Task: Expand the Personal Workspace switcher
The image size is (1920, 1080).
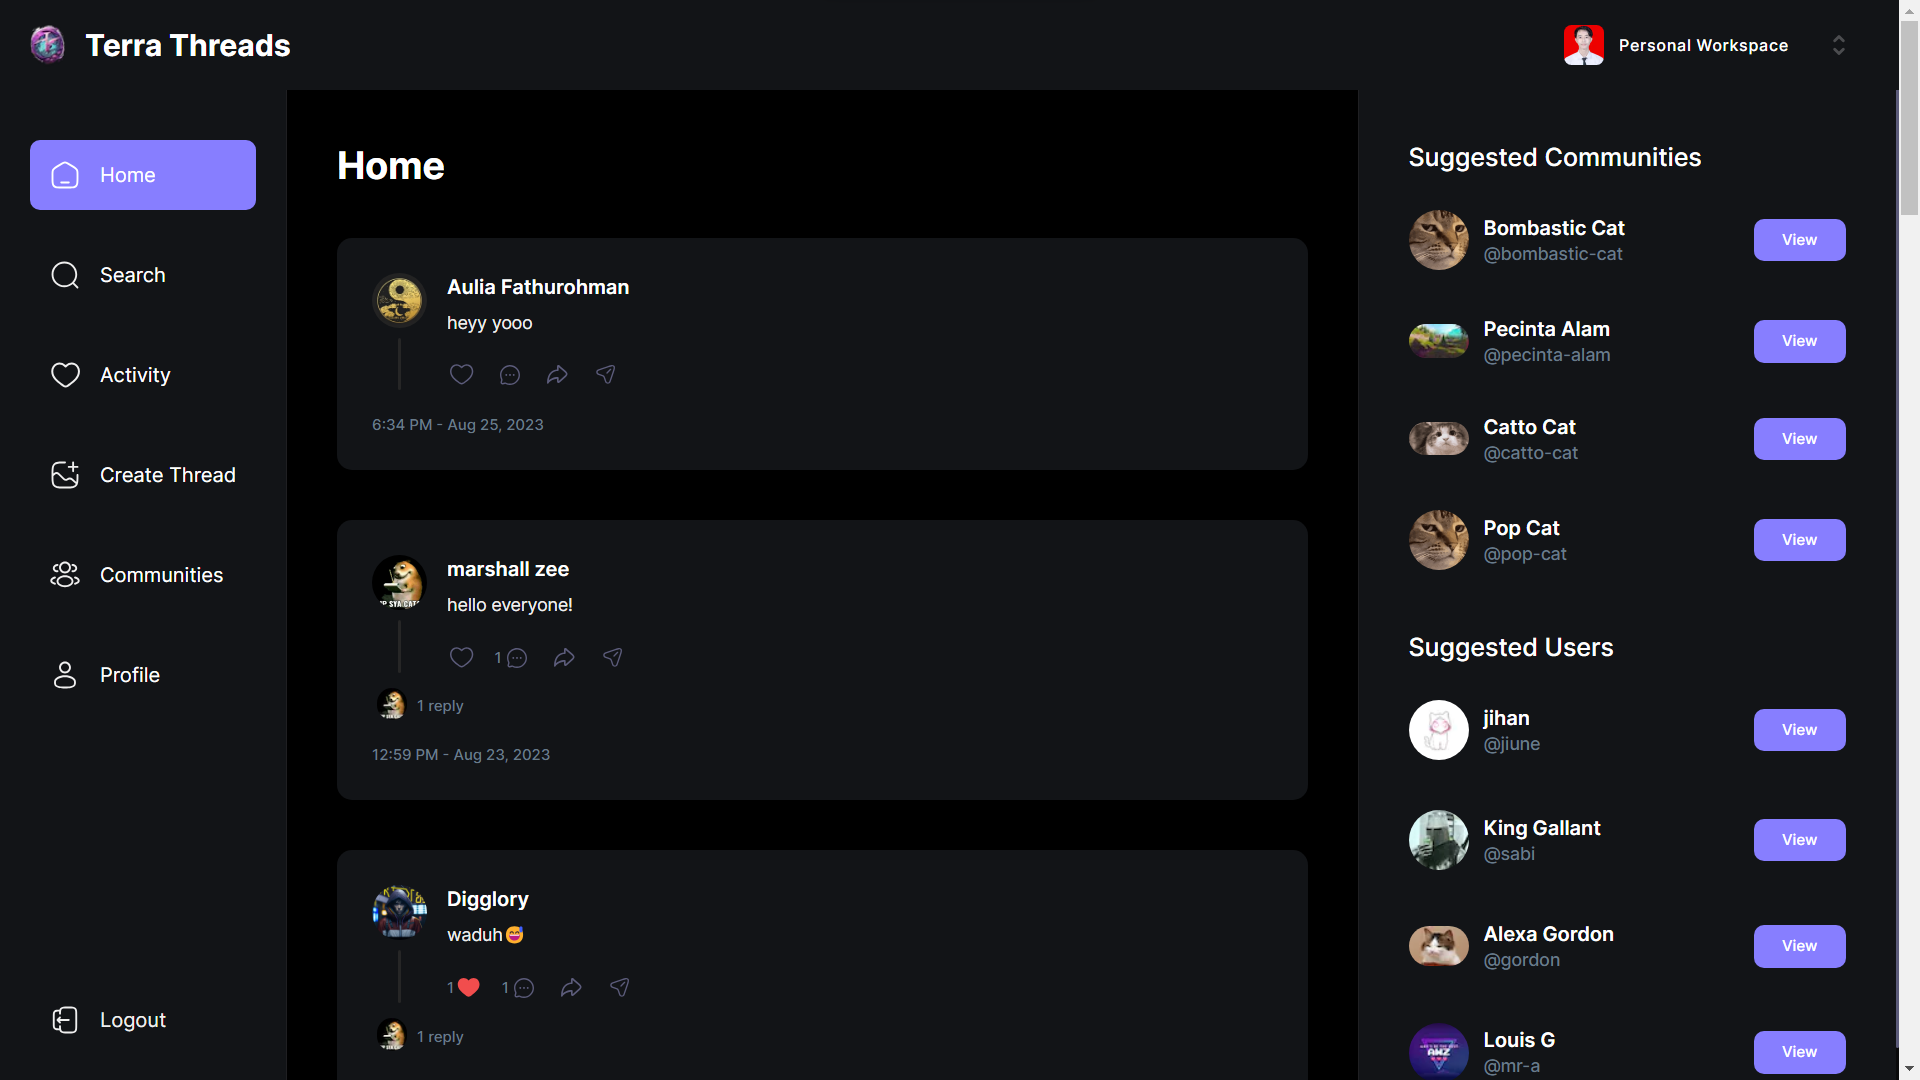Action: (1838, 45)
